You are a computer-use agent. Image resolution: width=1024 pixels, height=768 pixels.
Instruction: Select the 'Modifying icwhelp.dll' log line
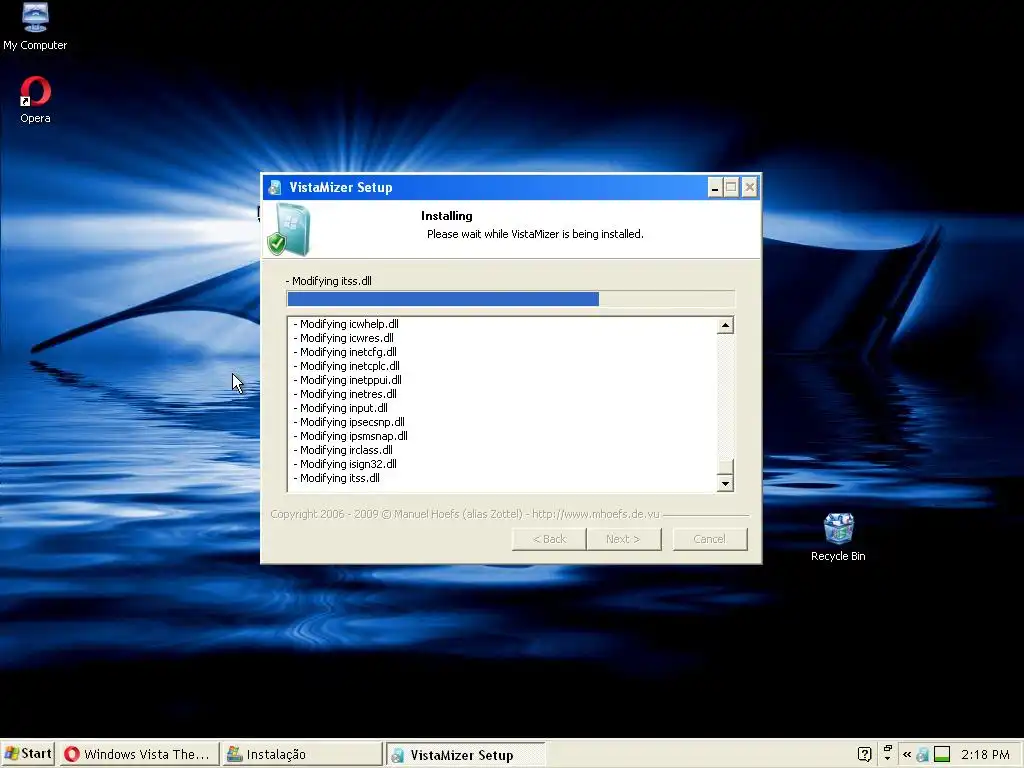pyautogui.click(x=346, y=324)
